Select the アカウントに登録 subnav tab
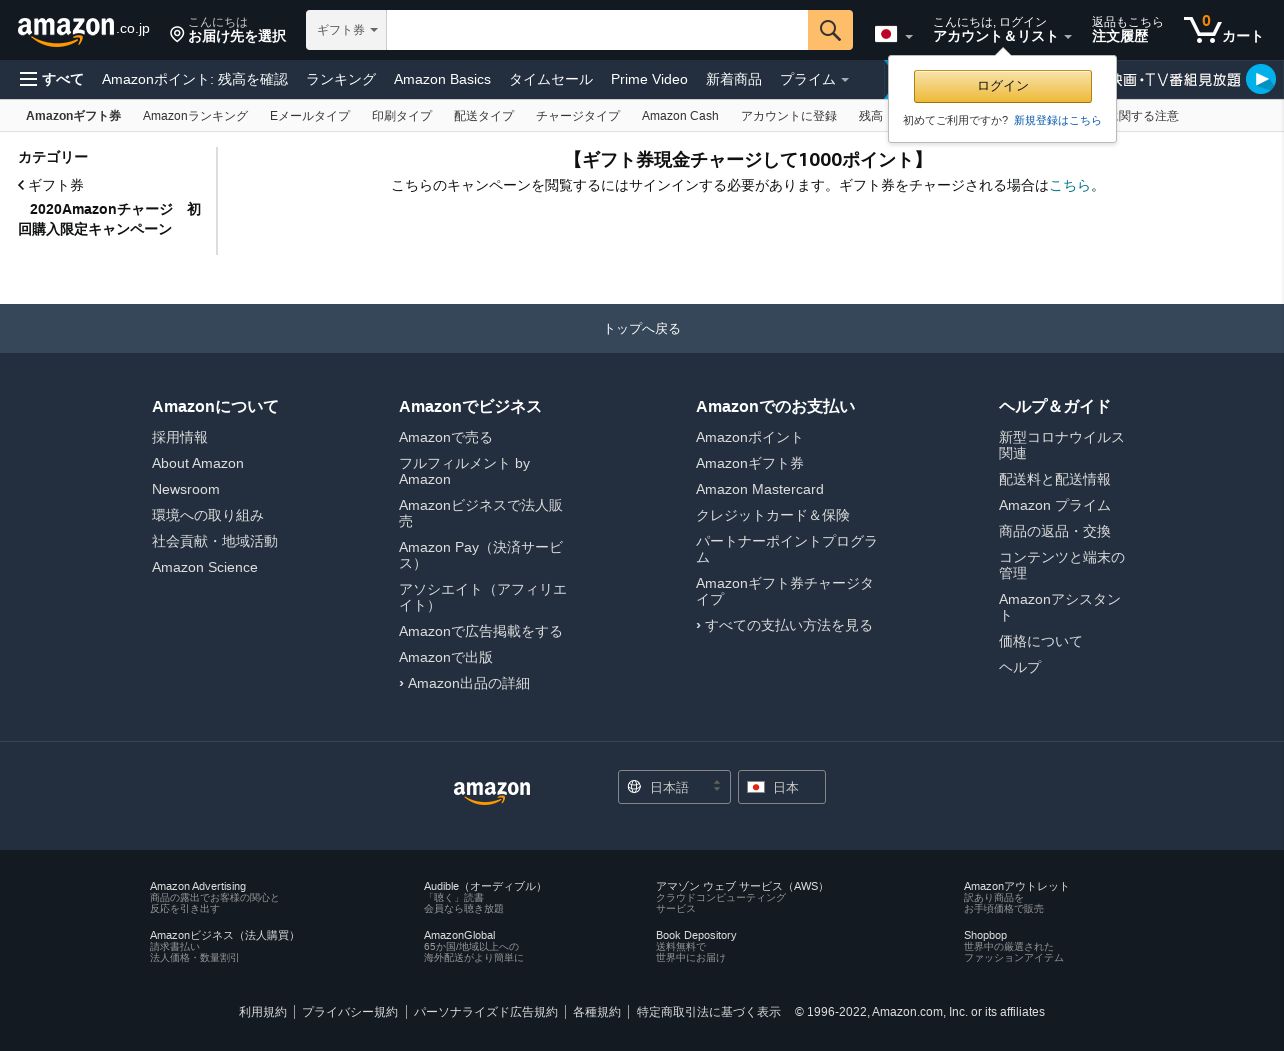This screenshot has height=1051, width=1284. (789, 116)
